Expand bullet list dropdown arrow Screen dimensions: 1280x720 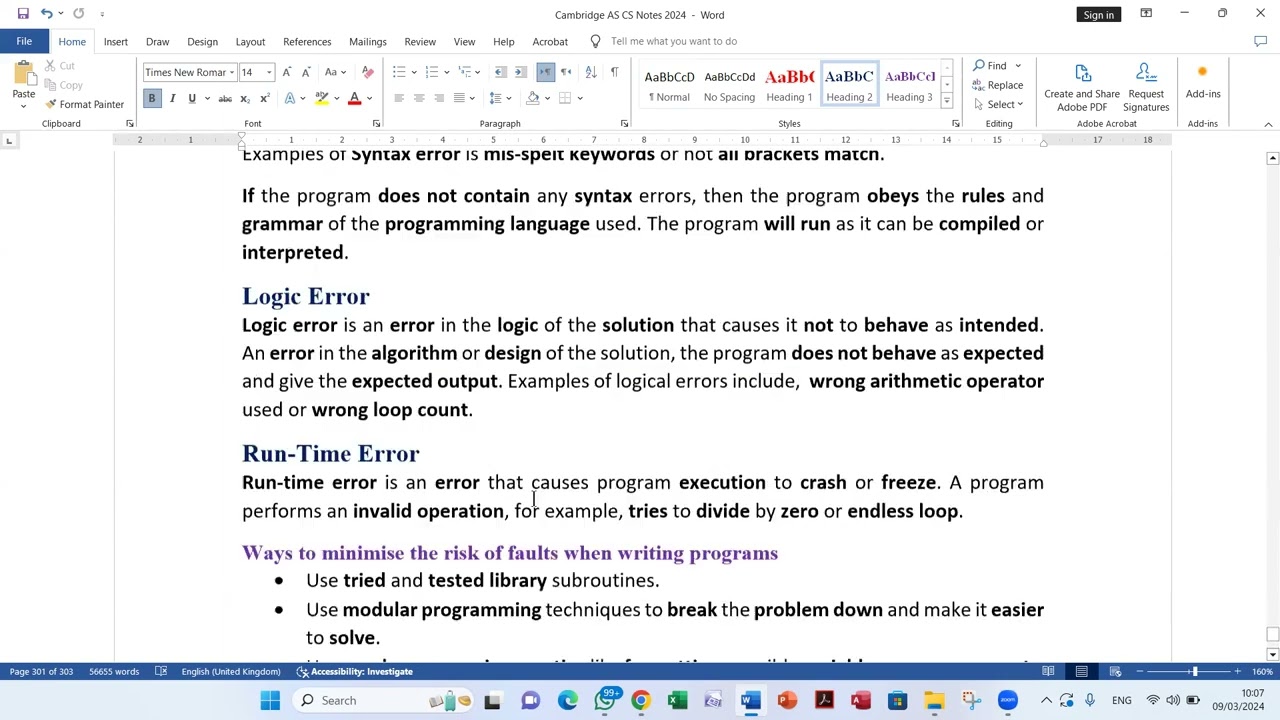412,72
